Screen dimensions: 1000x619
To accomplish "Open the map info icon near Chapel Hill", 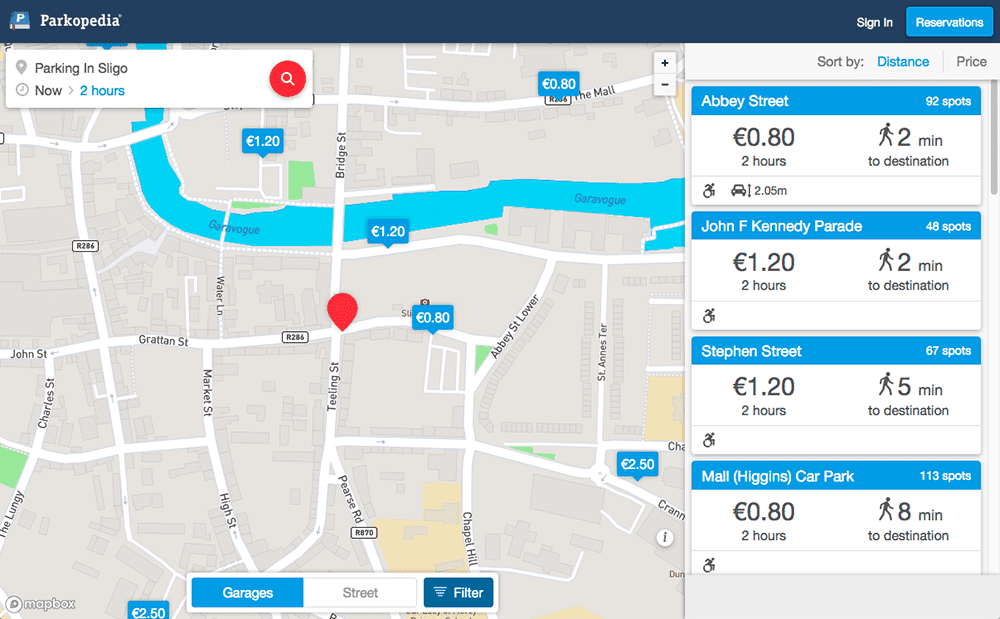I will coord(666,536).
